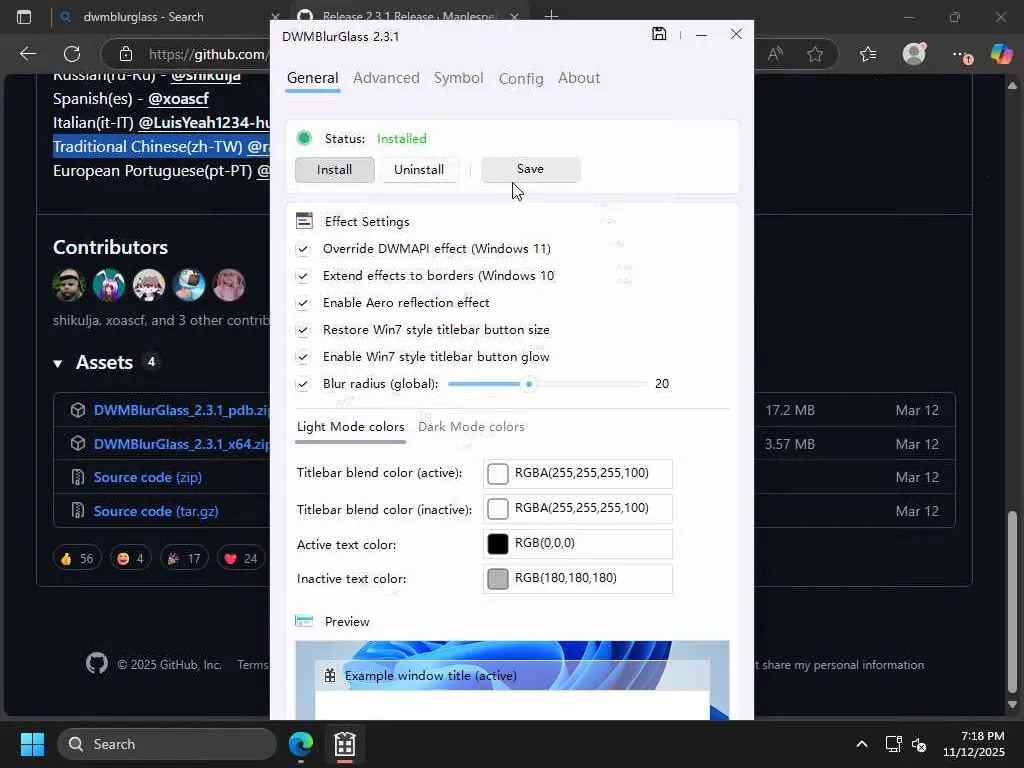Open a new Edge tab
The width and height of the screenshot is (1024, 768).
pos(551,16)
